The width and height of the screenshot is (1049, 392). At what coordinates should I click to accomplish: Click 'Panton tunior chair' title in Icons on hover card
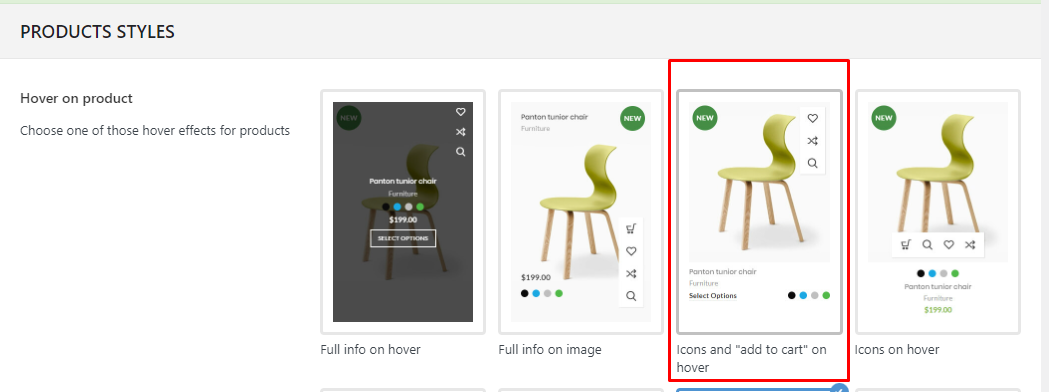tap(938, 286)
